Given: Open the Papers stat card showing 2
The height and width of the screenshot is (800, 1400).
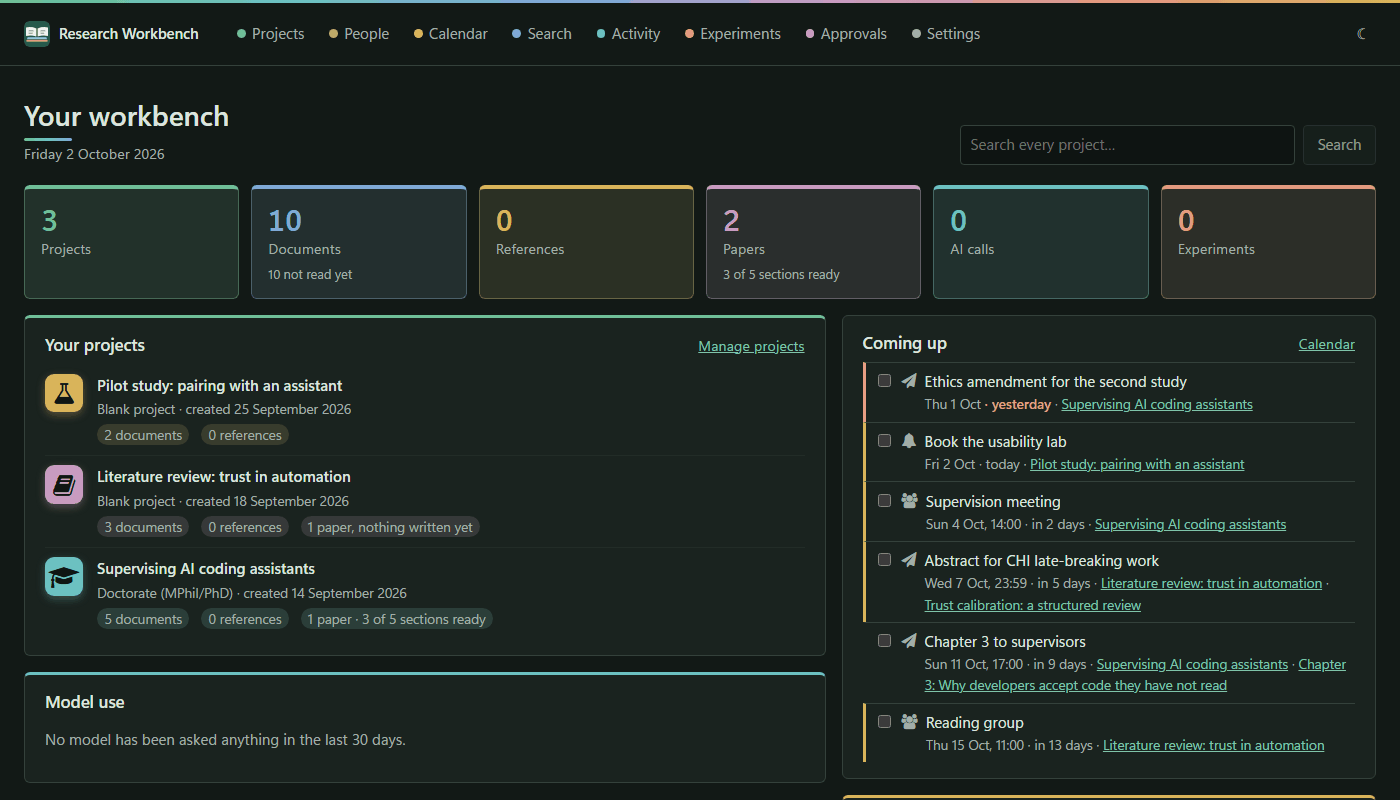Looking at the screenshot, I should 813,242.
